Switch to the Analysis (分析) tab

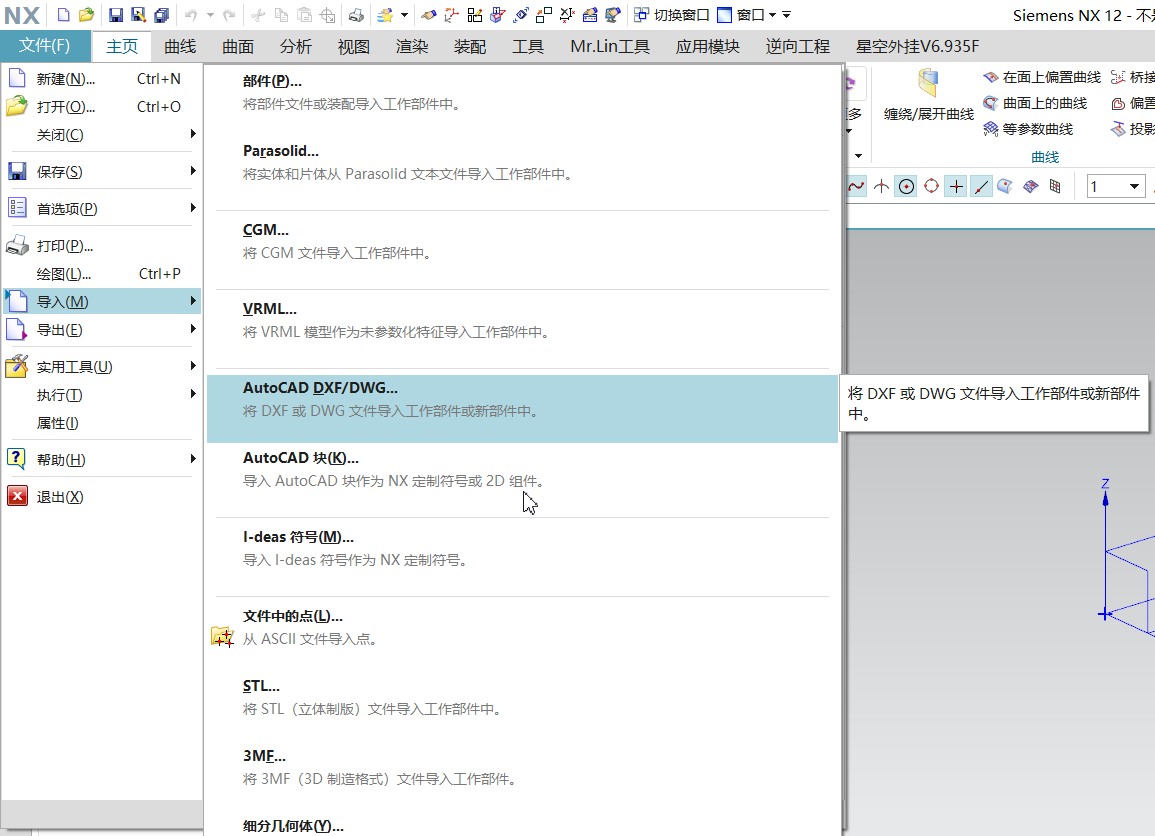[295, 46]
